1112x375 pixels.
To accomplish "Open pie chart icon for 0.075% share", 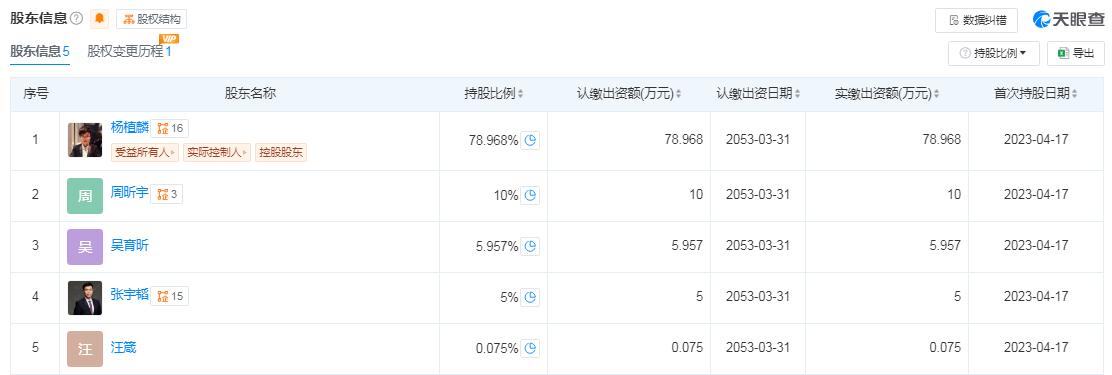I will [530, 348].
